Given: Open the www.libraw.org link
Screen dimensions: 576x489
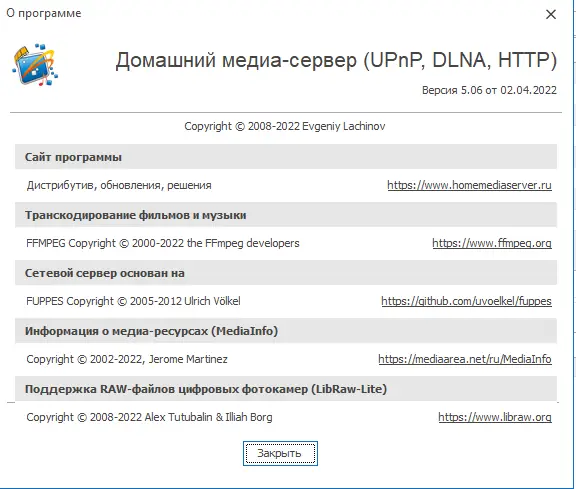Looking at the screenshot, I should 494,417.
